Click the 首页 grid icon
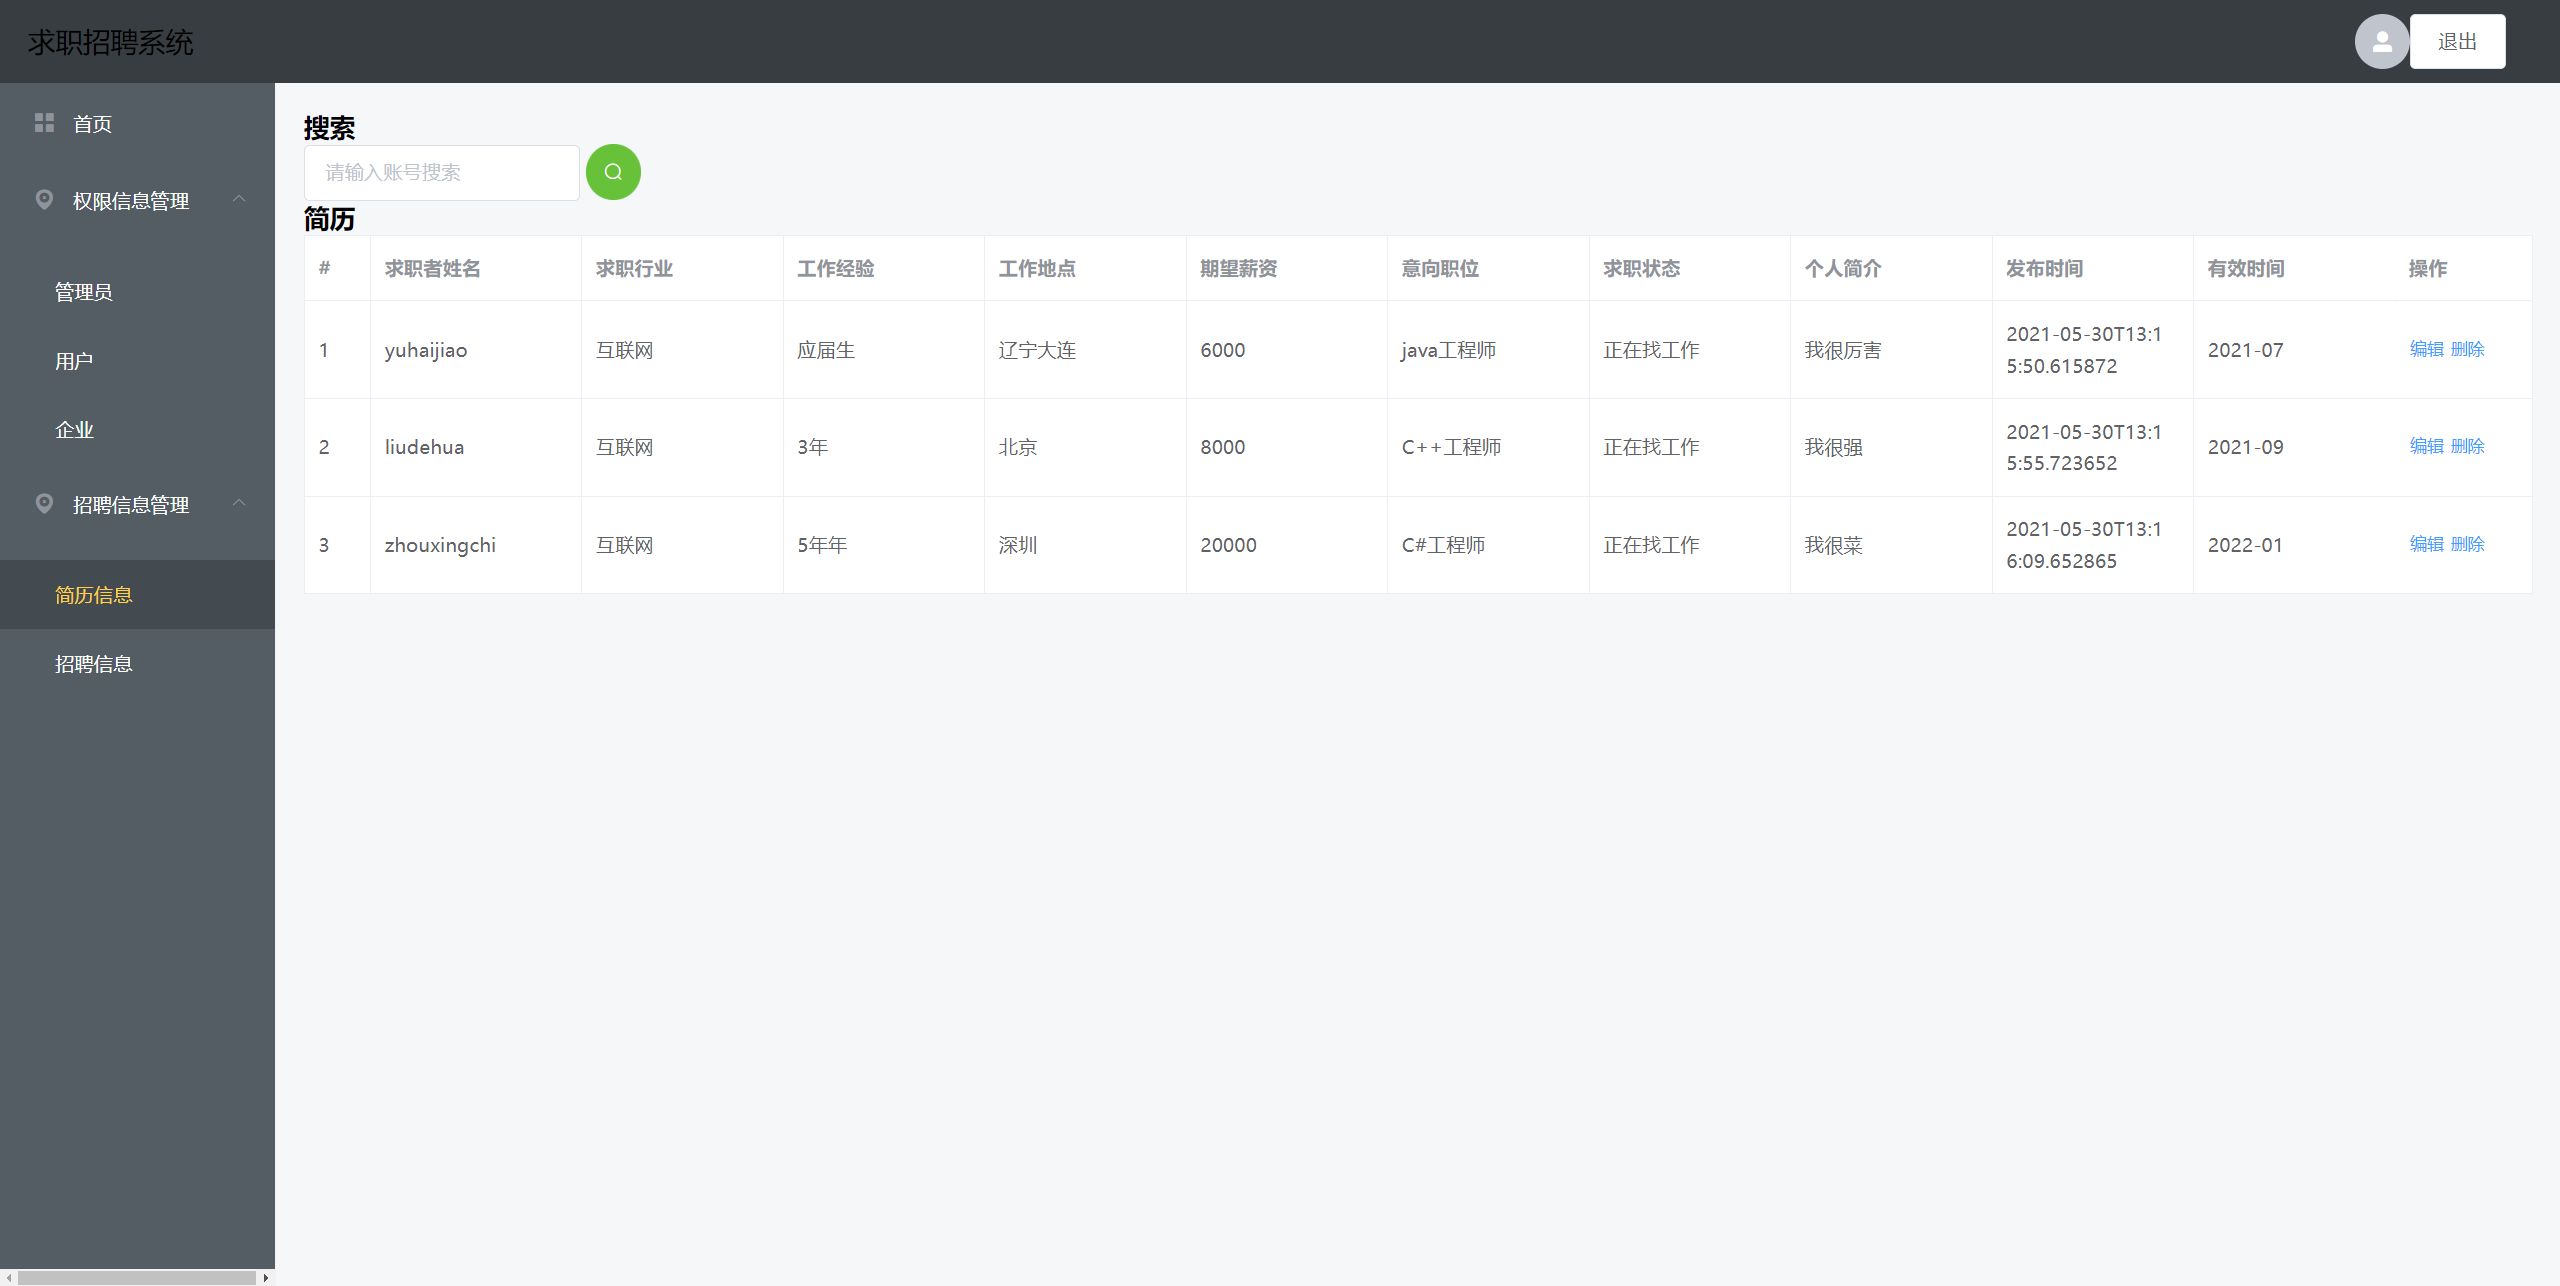 pyautogui.click(x=44, y=123)
